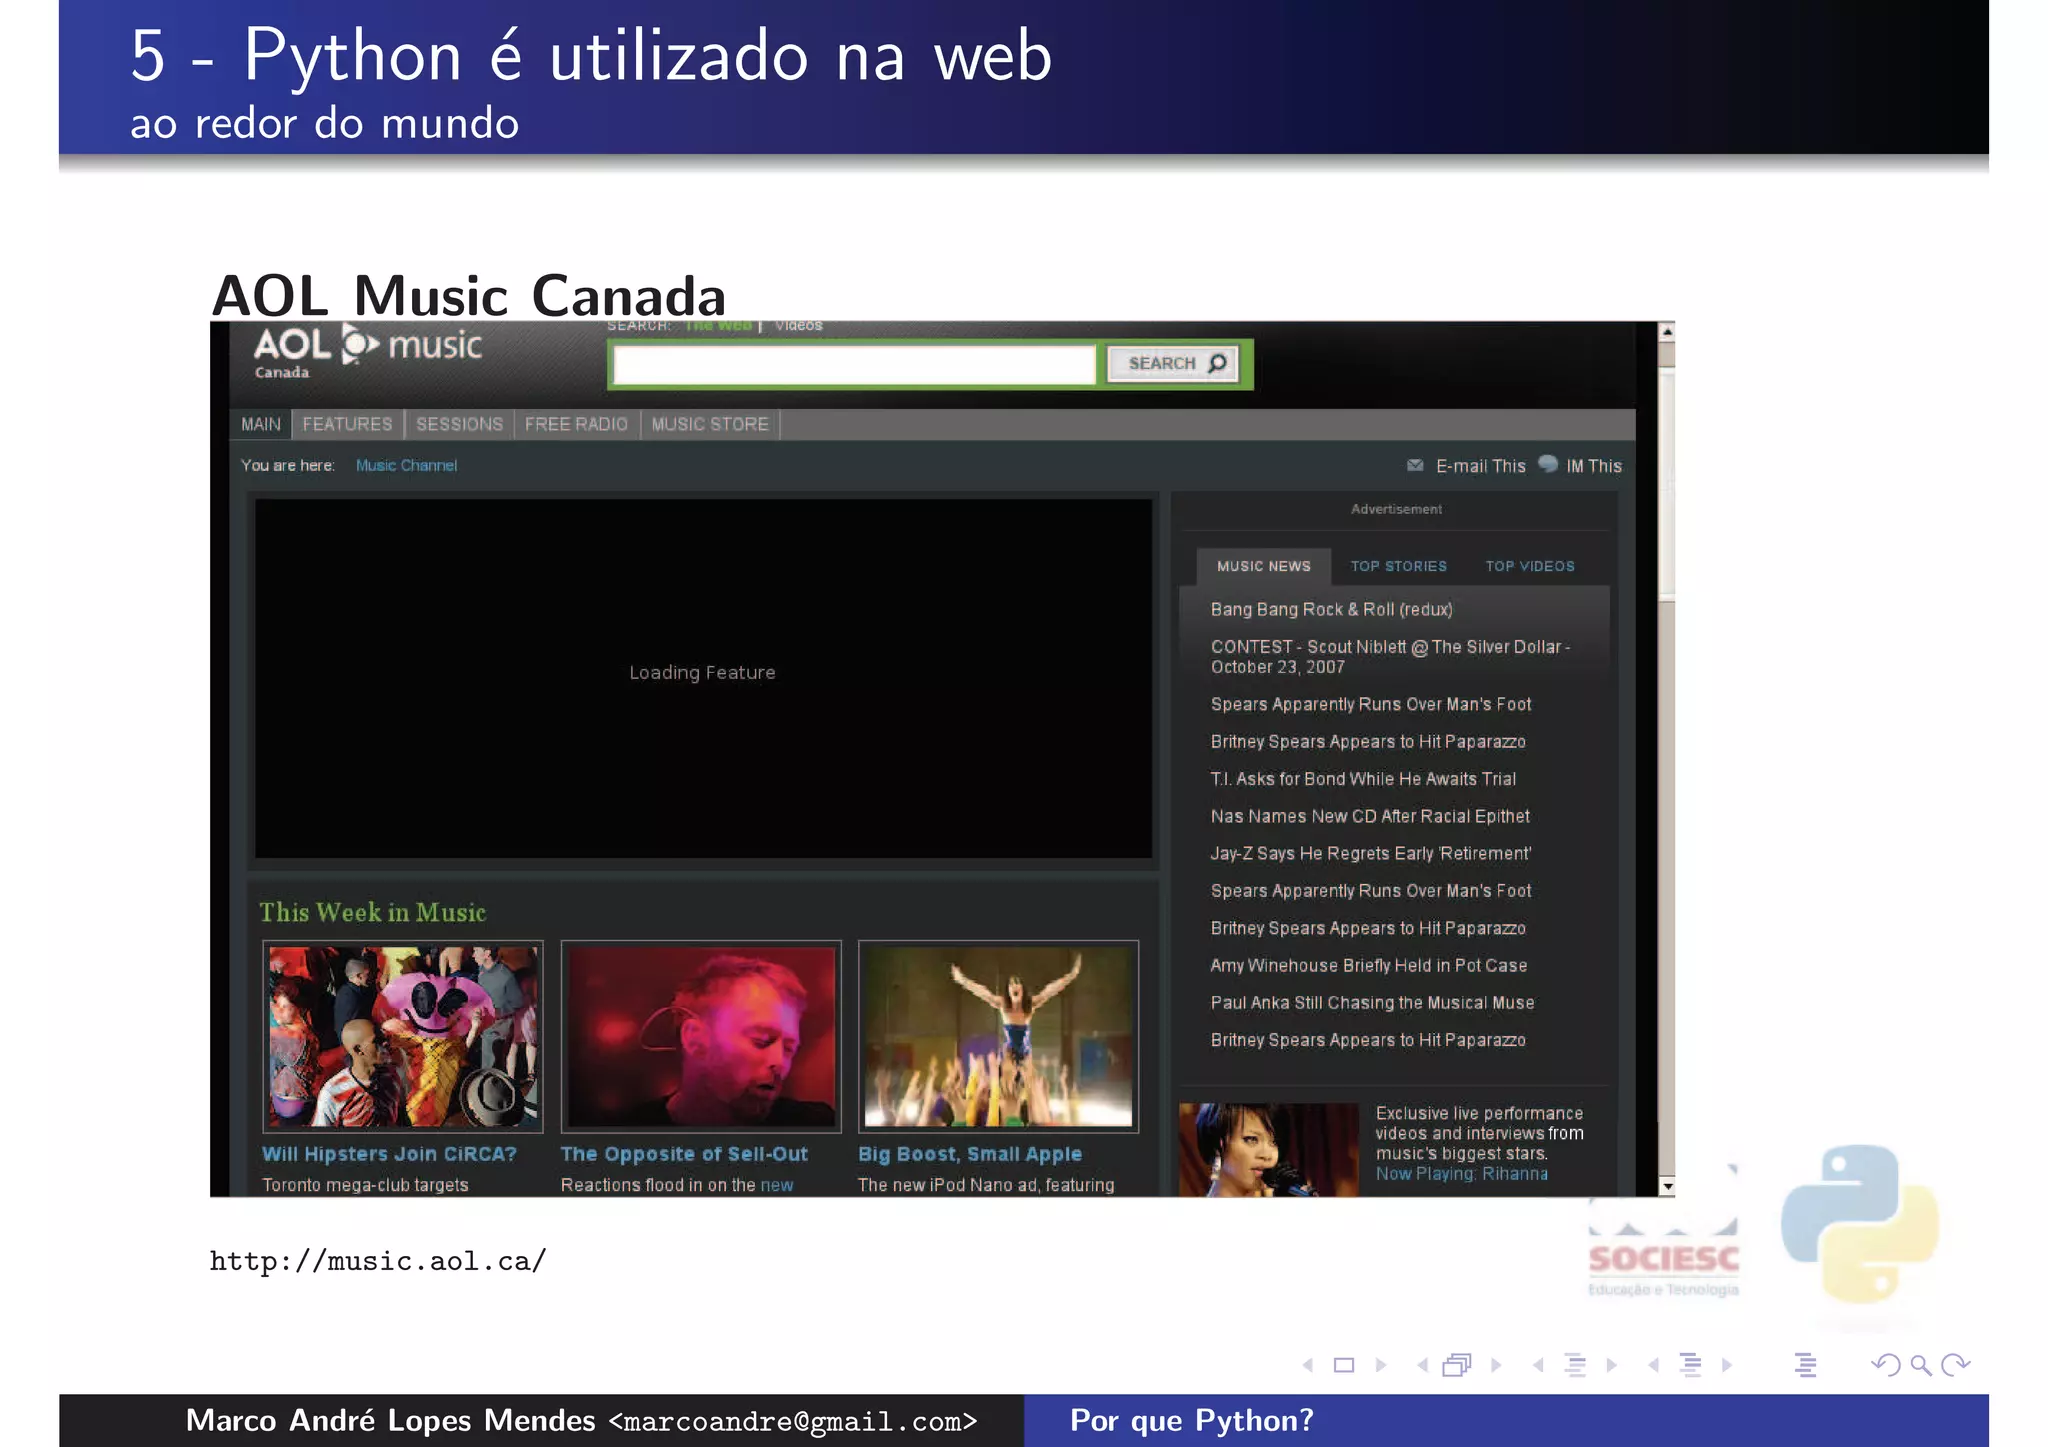Open the FEATURES navigation tab

(347, 424)
